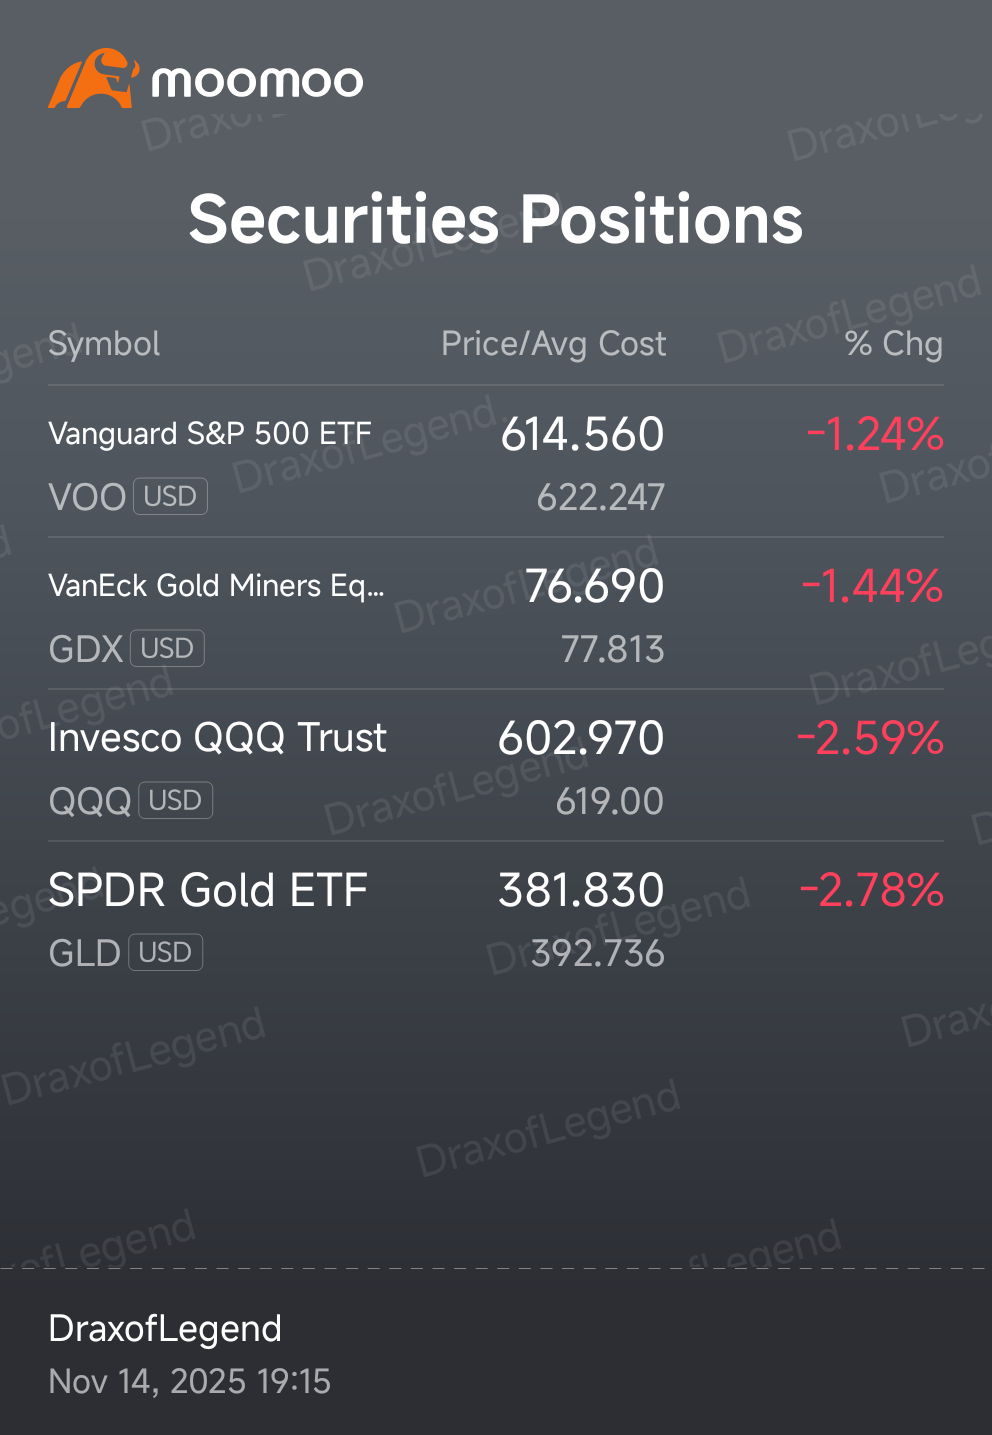Select the Price/Avg Cost column header
992x1435 pixels.
pyautogui.click(x=553, y=344)
